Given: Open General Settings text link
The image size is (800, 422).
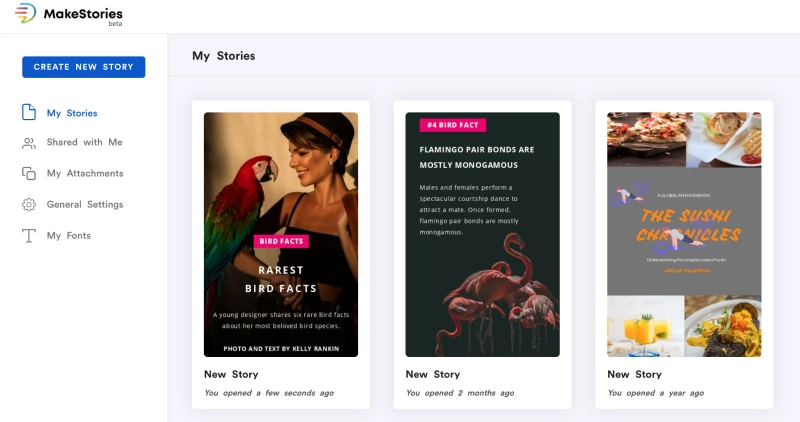Looking at the screenshot, I should [x=85, y=205].
